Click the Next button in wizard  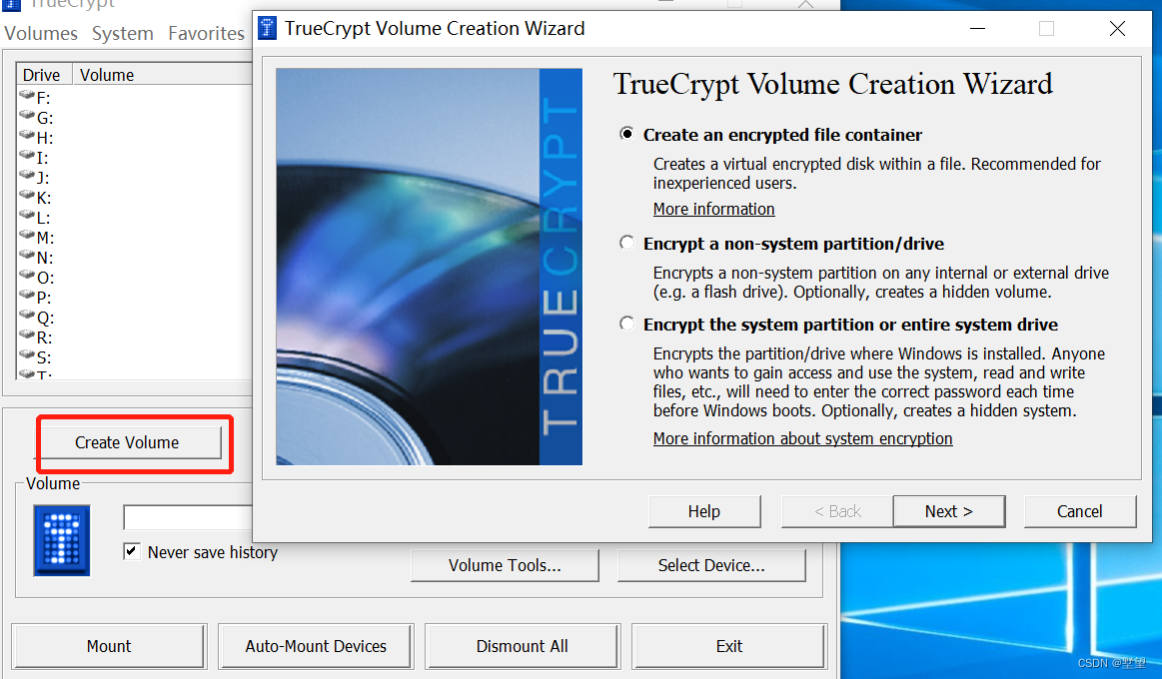[x=949, y=511]
